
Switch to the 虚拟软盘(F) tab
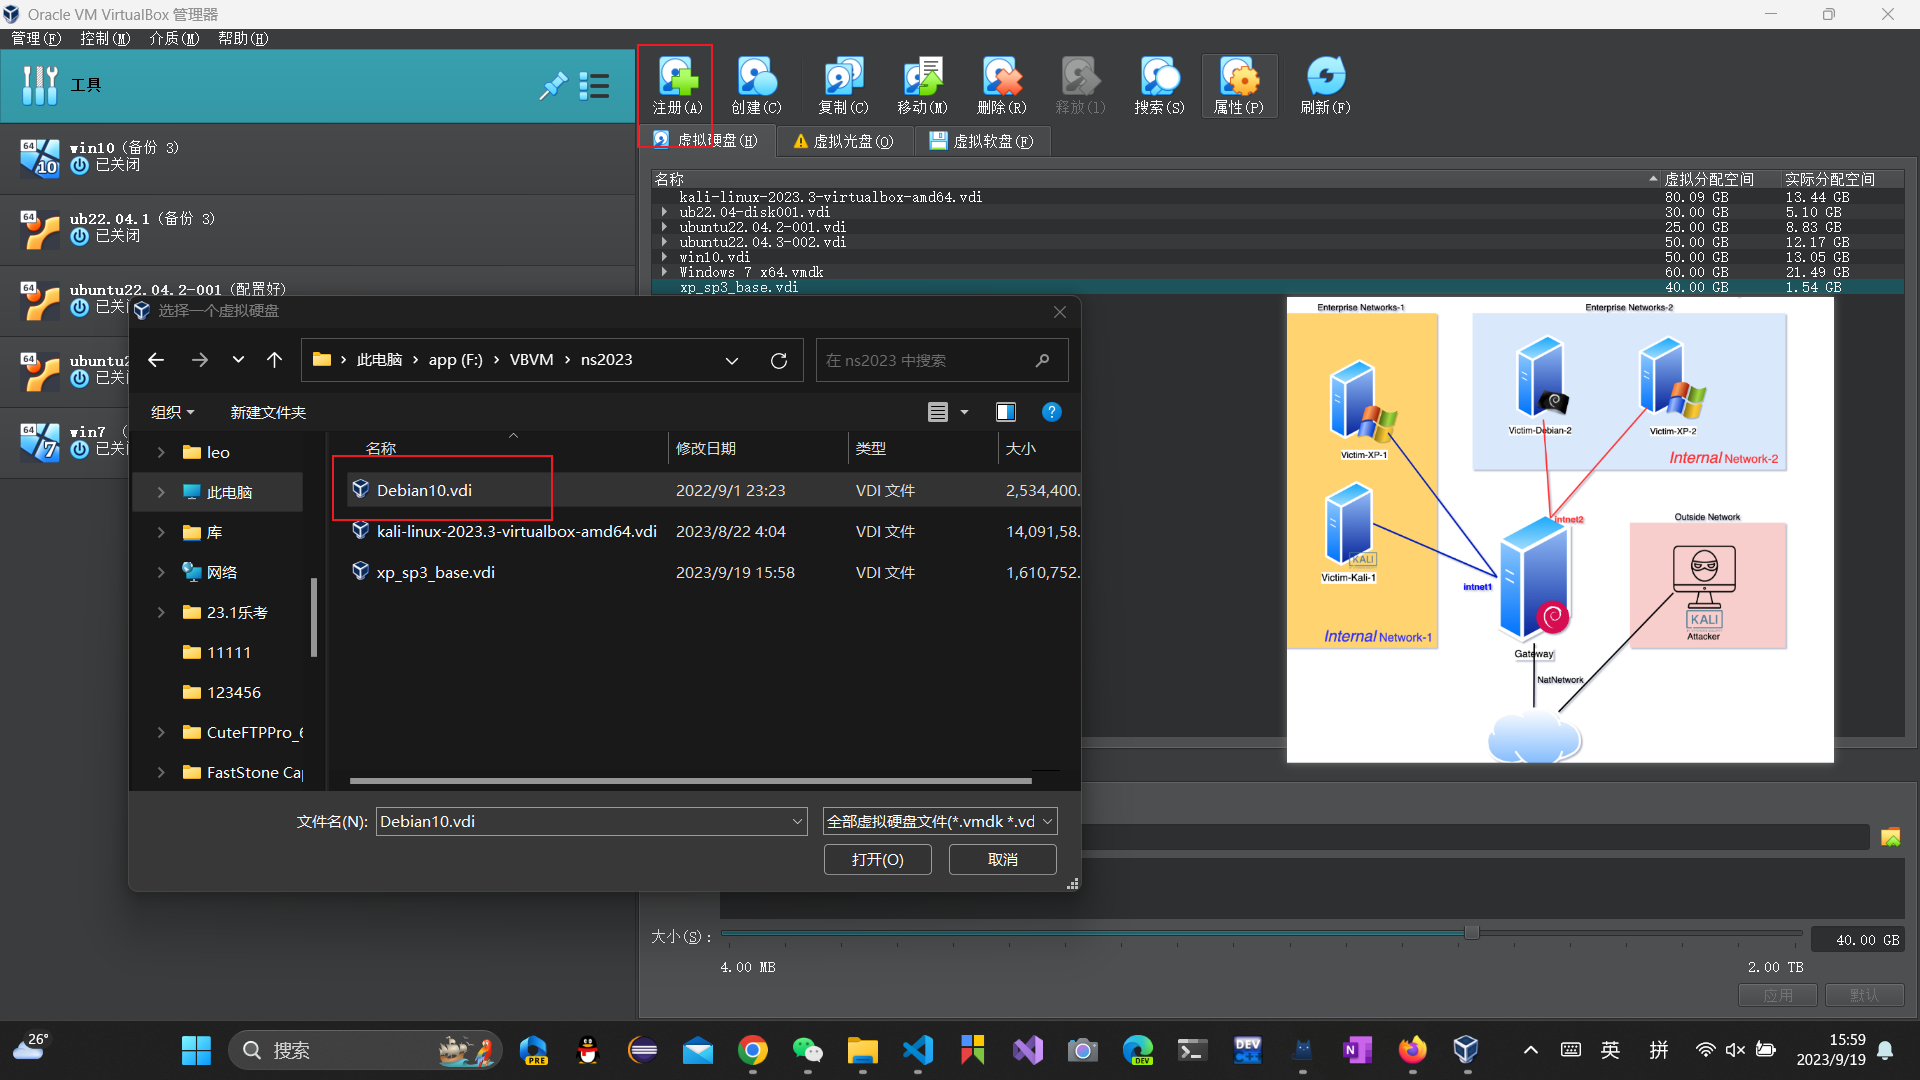[x=981, y=141]
